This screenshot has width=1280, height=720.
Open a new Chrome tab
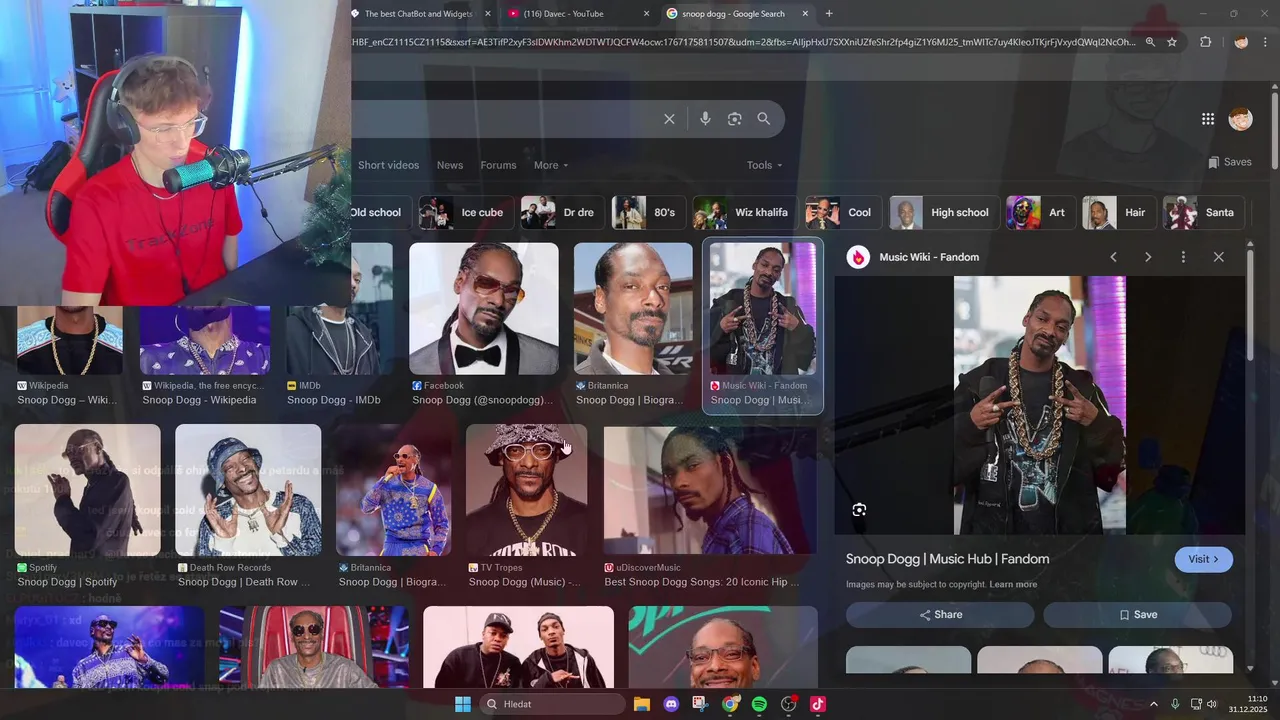point(829,14)
